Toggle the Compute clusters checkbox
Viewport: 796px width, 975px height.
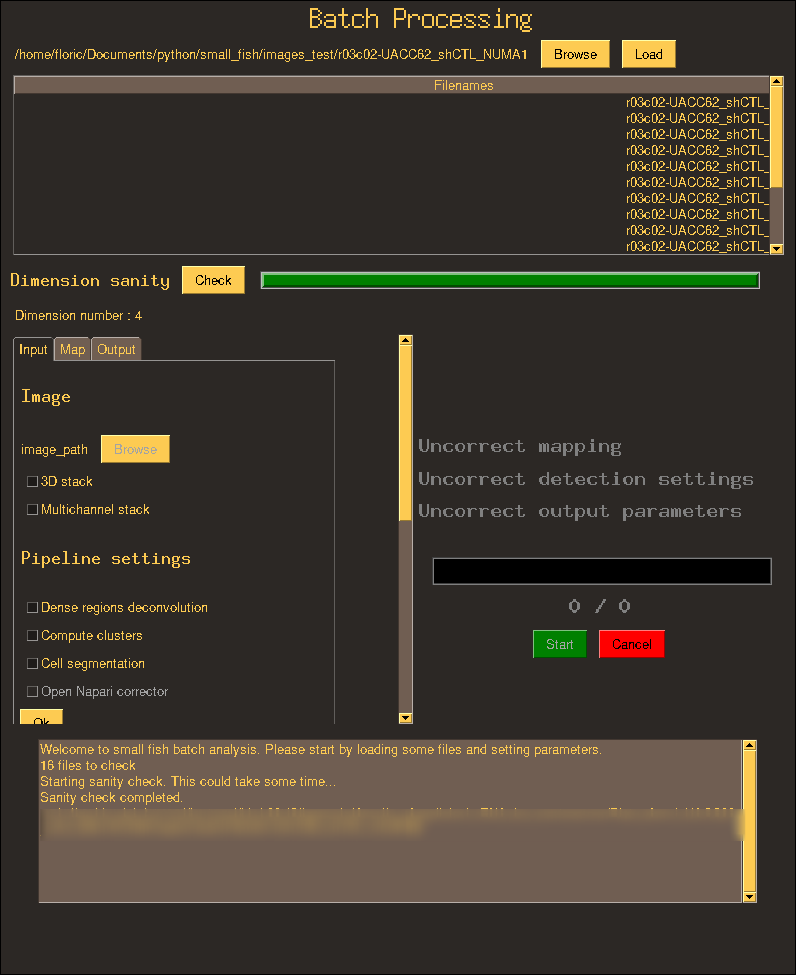point(33,635)
